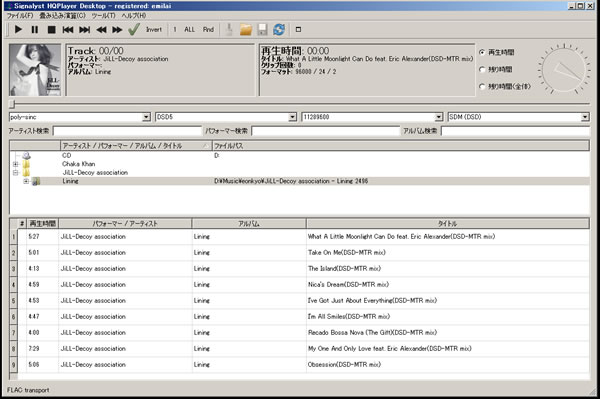
Task: Refresh the library with the blue arrows icon
Action: (x=279, y=29)
